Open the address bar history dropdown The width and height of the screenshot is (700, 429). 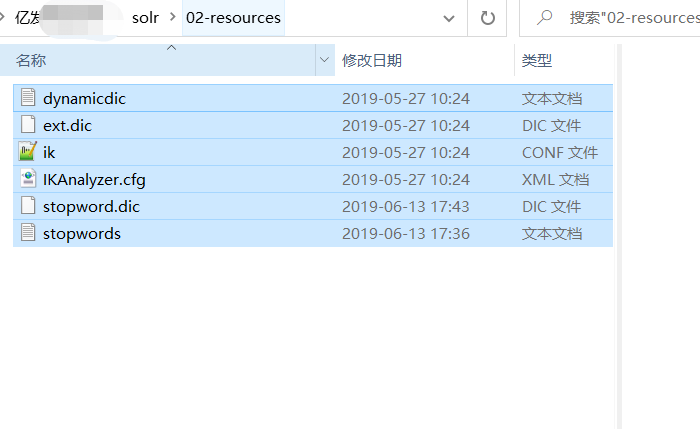coord(449,18)
